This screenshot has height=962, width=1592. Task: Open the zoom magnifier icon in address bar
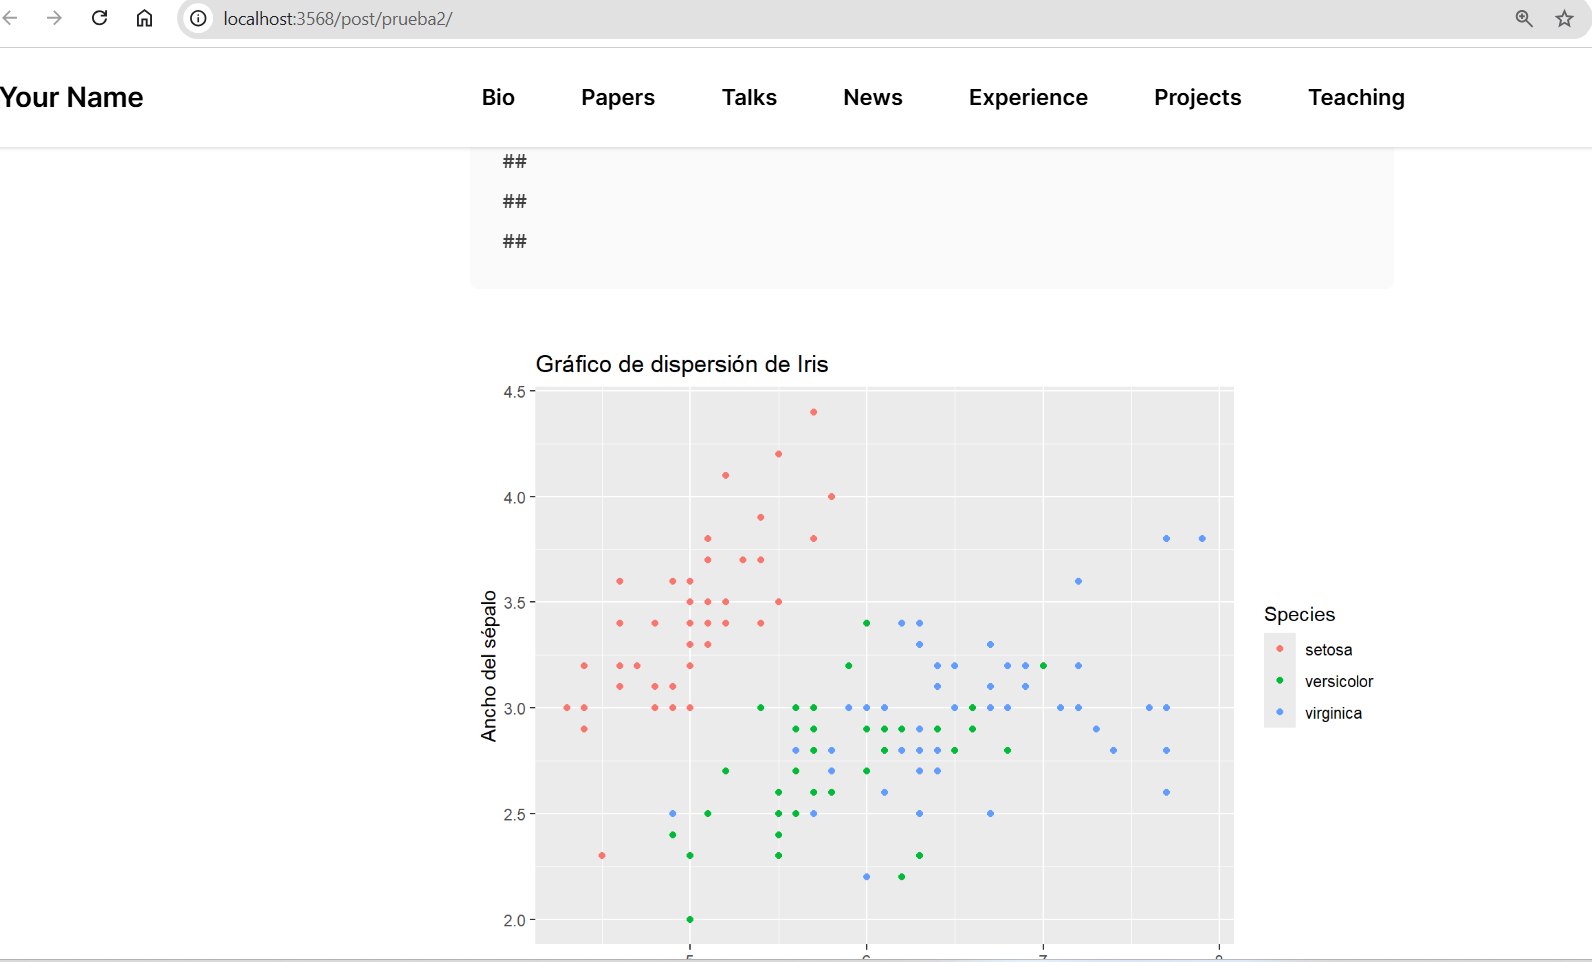pos(1524,18)
